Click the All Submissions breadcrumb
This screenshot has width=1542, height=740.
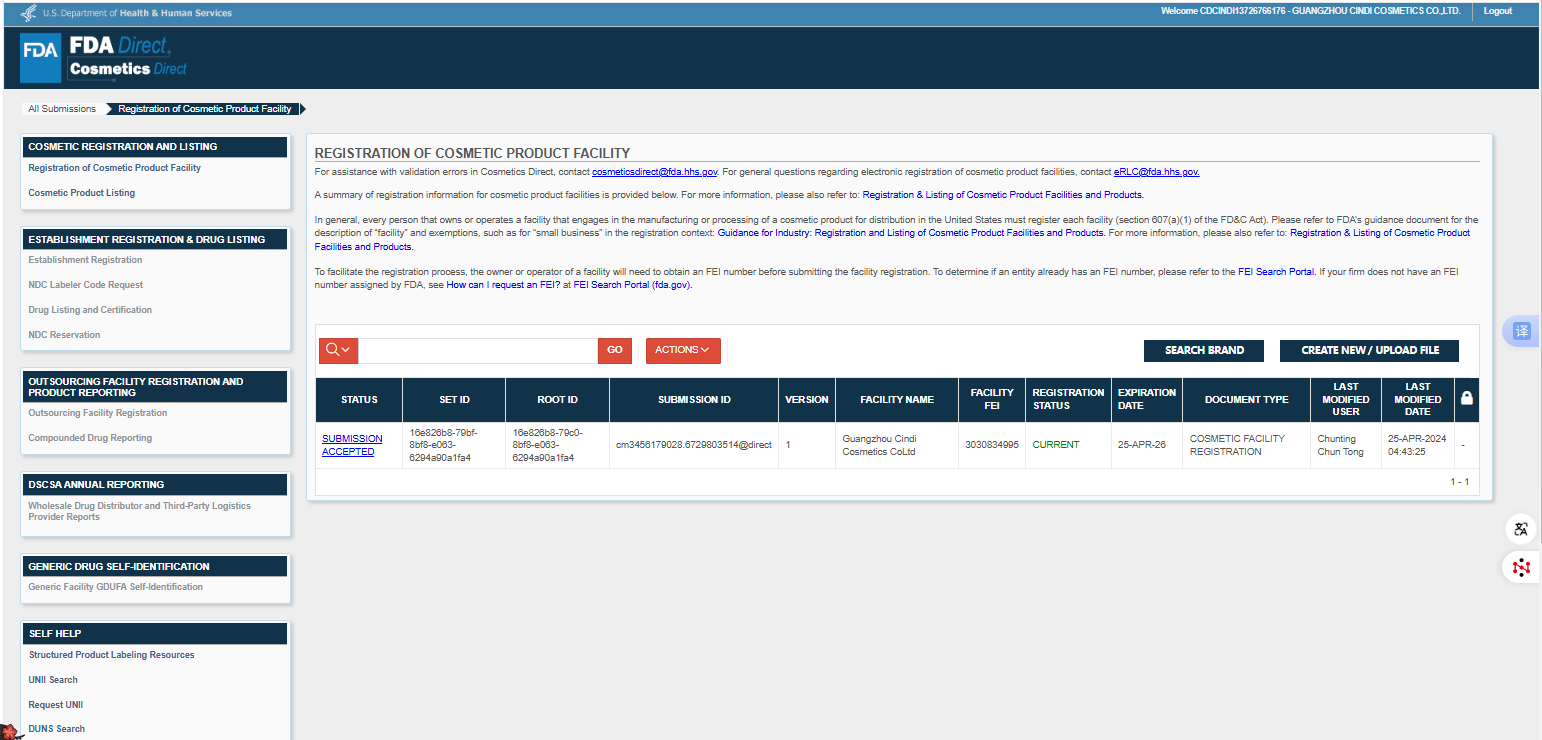click(x=62, y=109)
